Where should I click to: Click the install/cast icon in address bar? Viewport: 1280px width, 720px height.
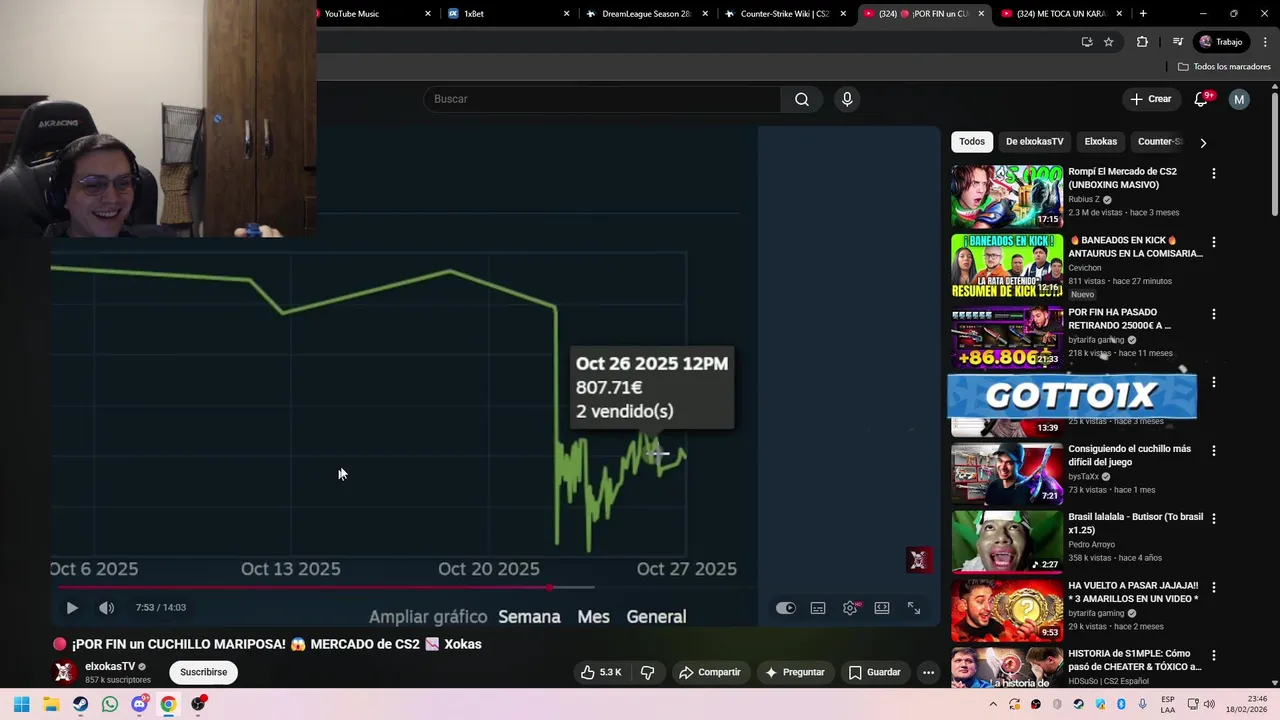coord(1087,42)
